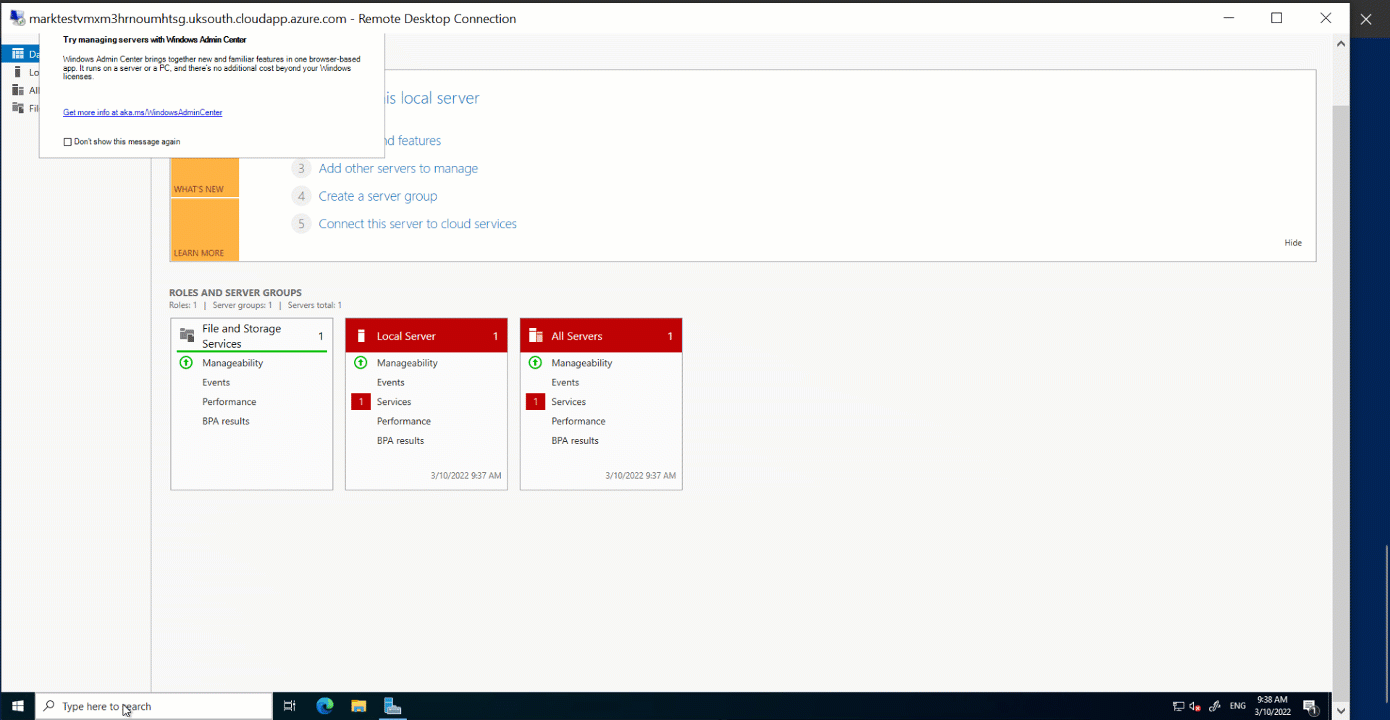Click the LEARN MORE tile
The image size is (1390, 720).
[x=204, y=230]
